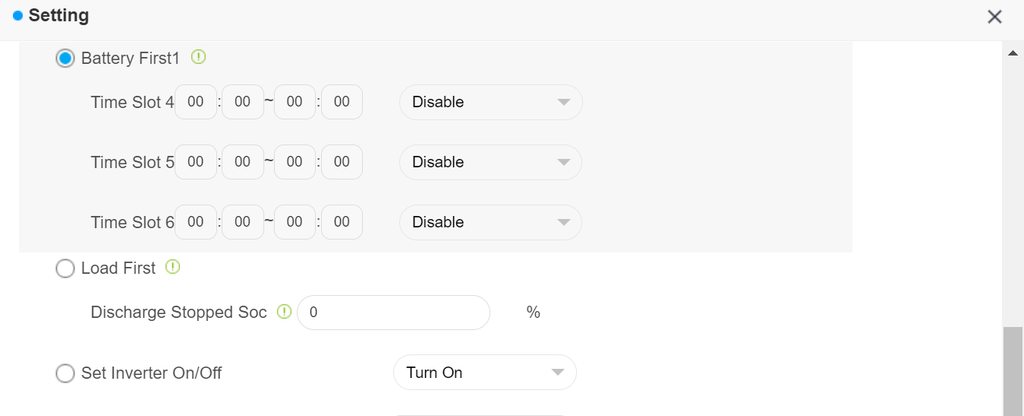Click Time Slot 6 start hour field

point(196,222)
